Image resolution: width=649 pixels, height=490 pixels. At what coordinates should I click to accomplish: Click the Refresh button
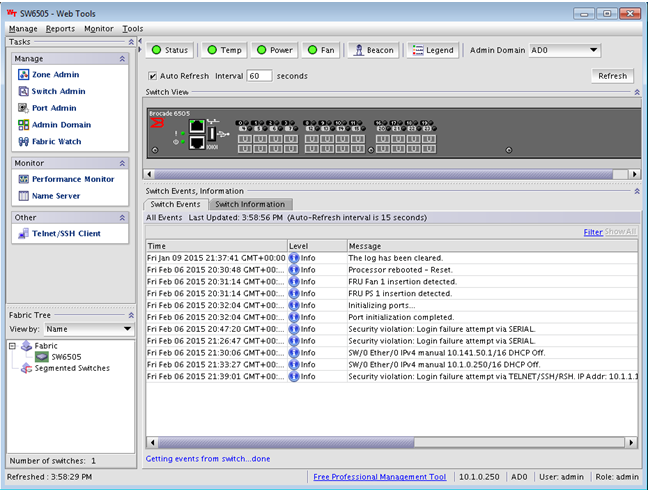click(612, 76)
